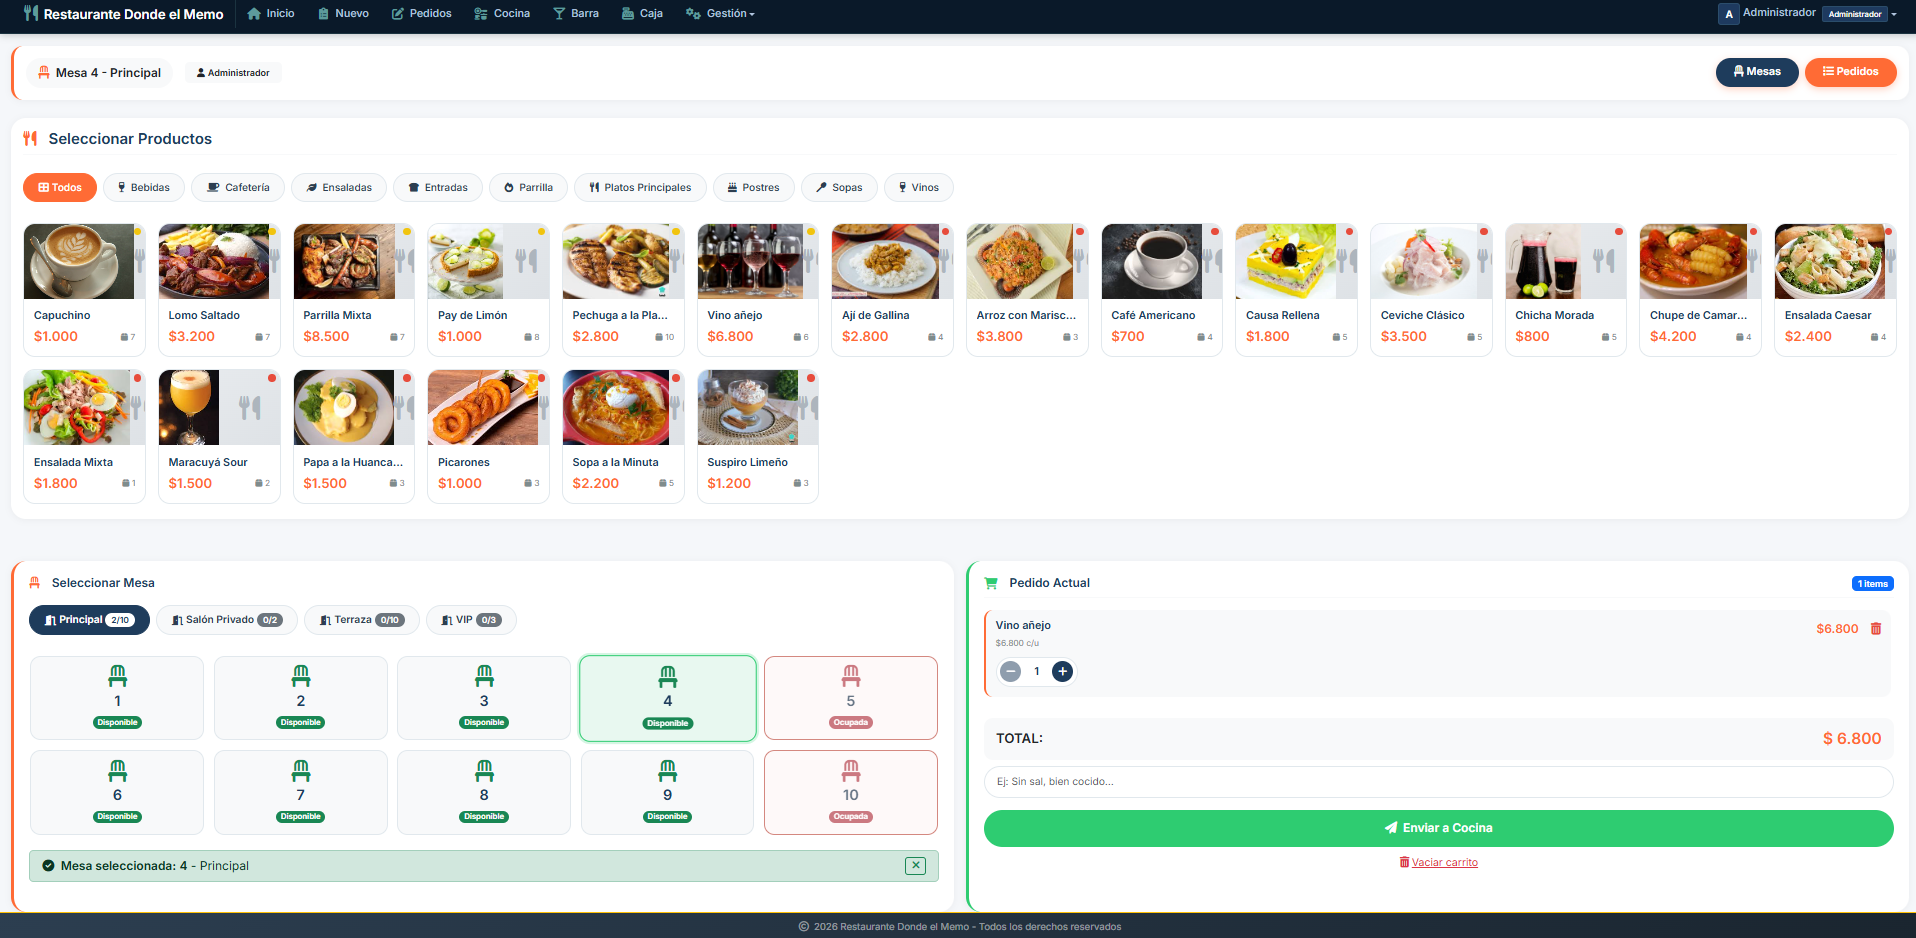Click the trash icon next to Vino añejo
The image size is (1916, 938).
(x=1876, y=628)
